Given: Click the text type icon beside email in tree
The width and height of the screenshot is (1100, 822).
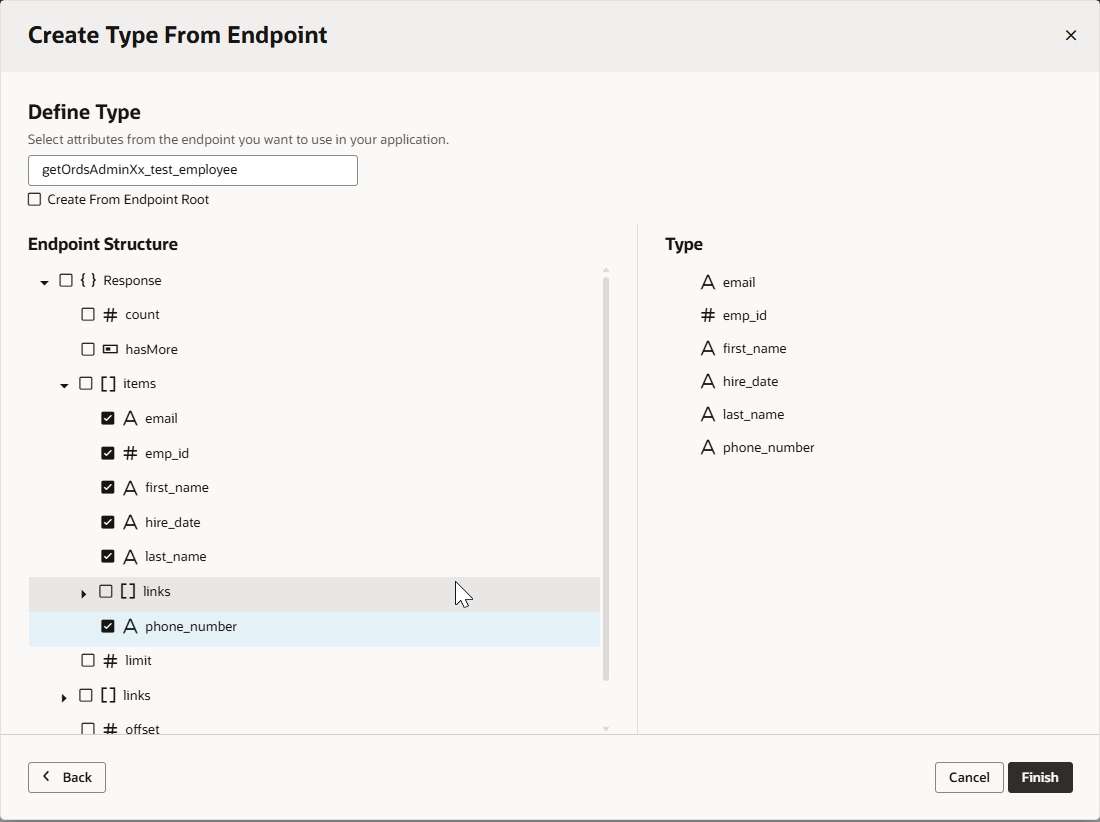Looking at the screenshot, I should click(130, 419).
